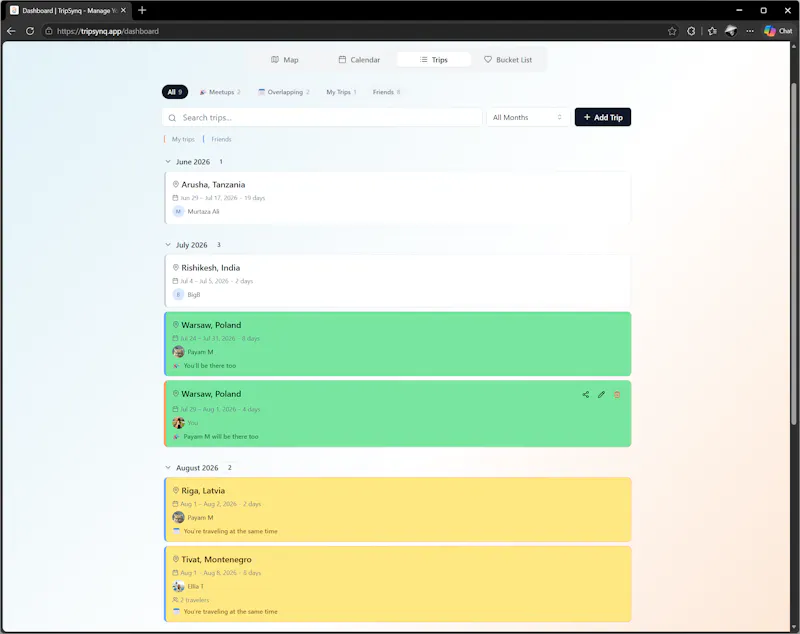
Task: Switch to the Map view tab
Action: click(285, 60)
